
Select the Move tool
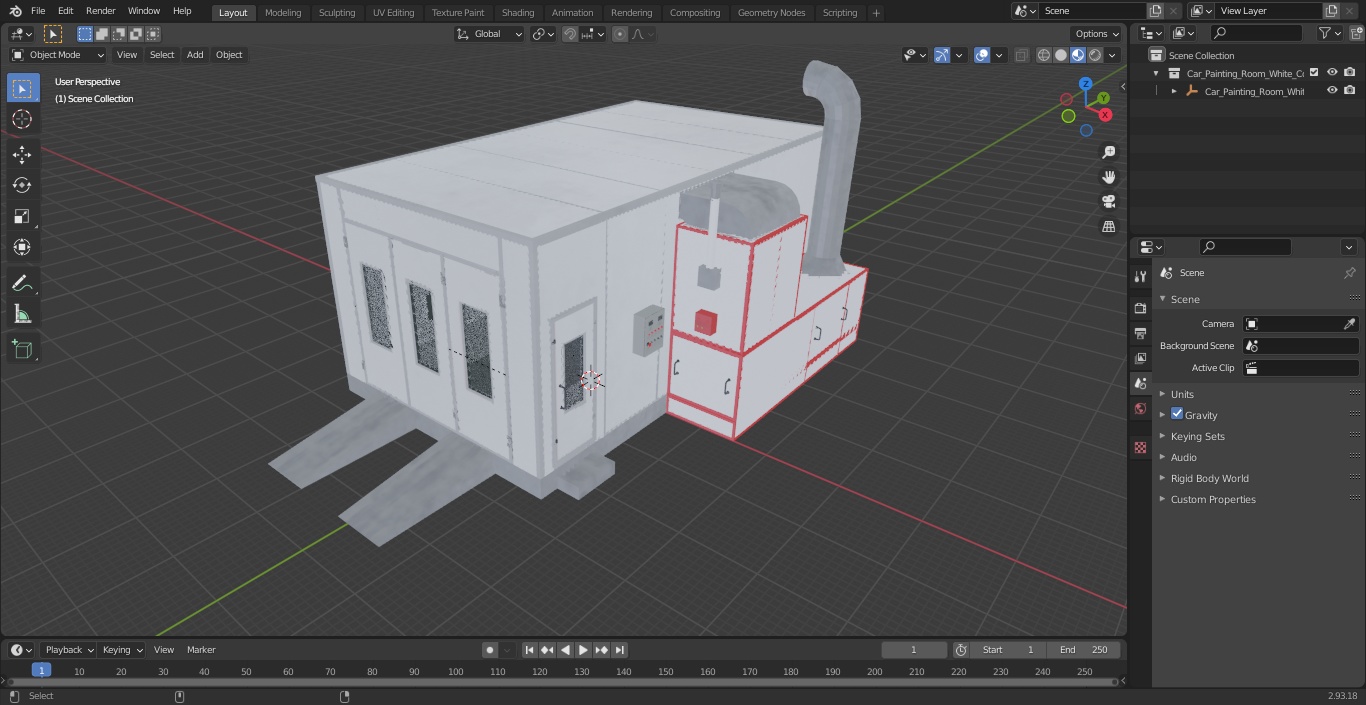pyautogui.click(x=22, y=155)
